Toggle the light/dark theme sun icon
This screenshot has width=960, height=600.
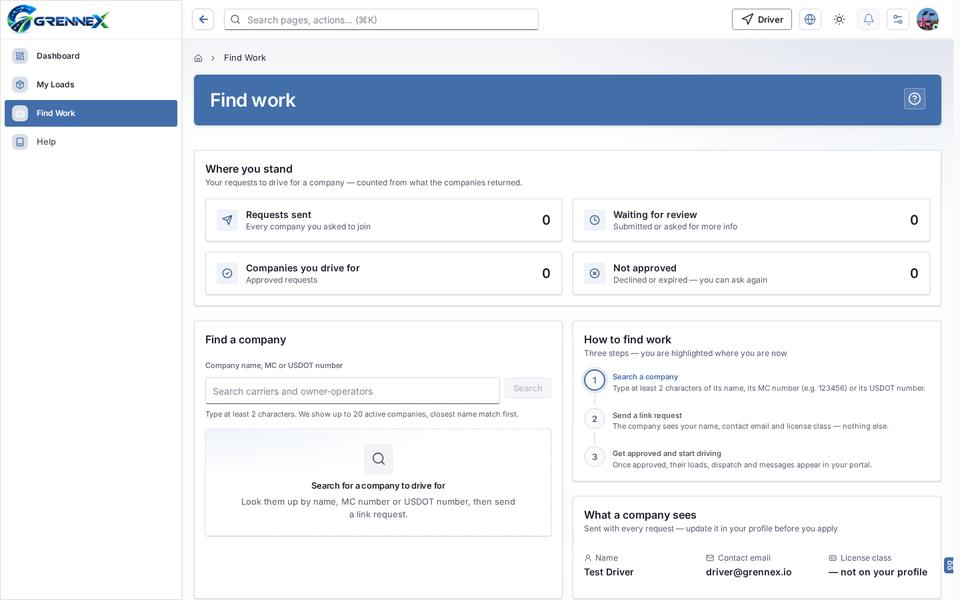tap(839, 20)
